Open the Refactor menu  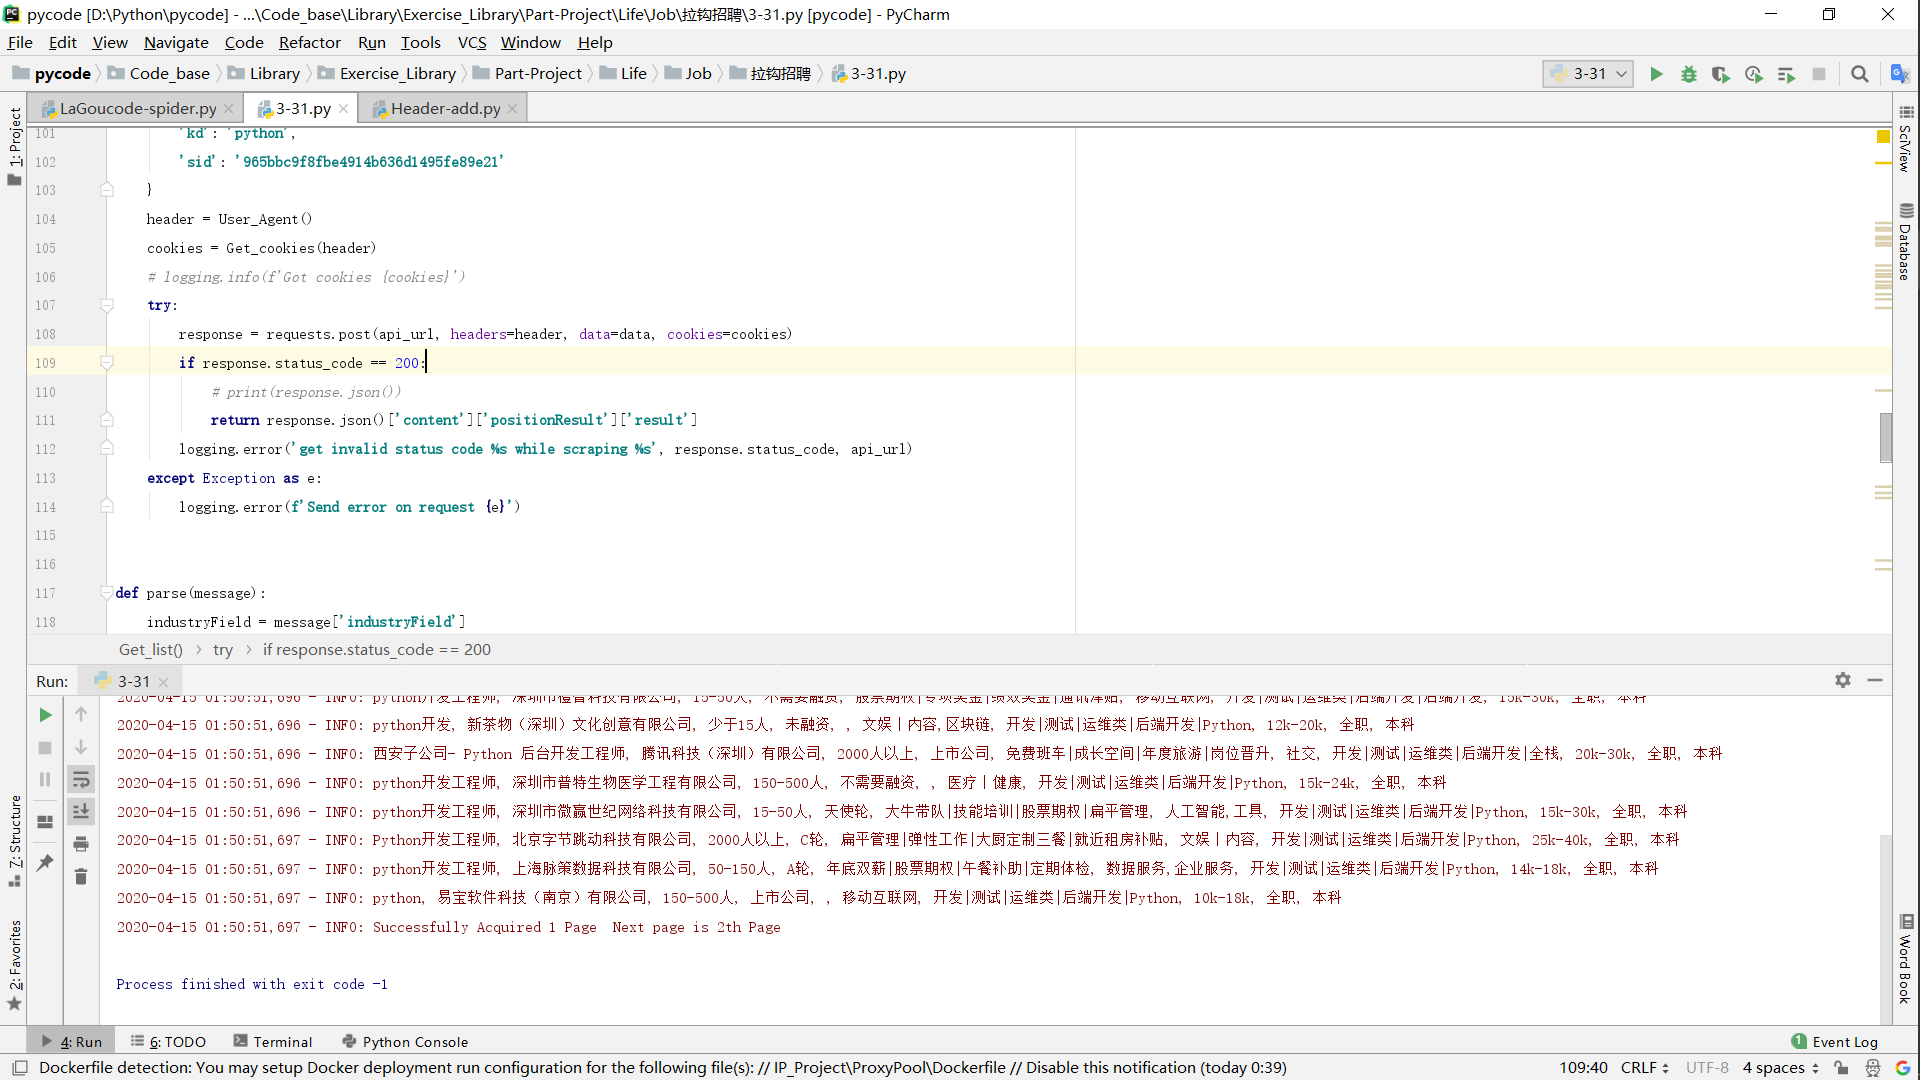tap(309, 42)
